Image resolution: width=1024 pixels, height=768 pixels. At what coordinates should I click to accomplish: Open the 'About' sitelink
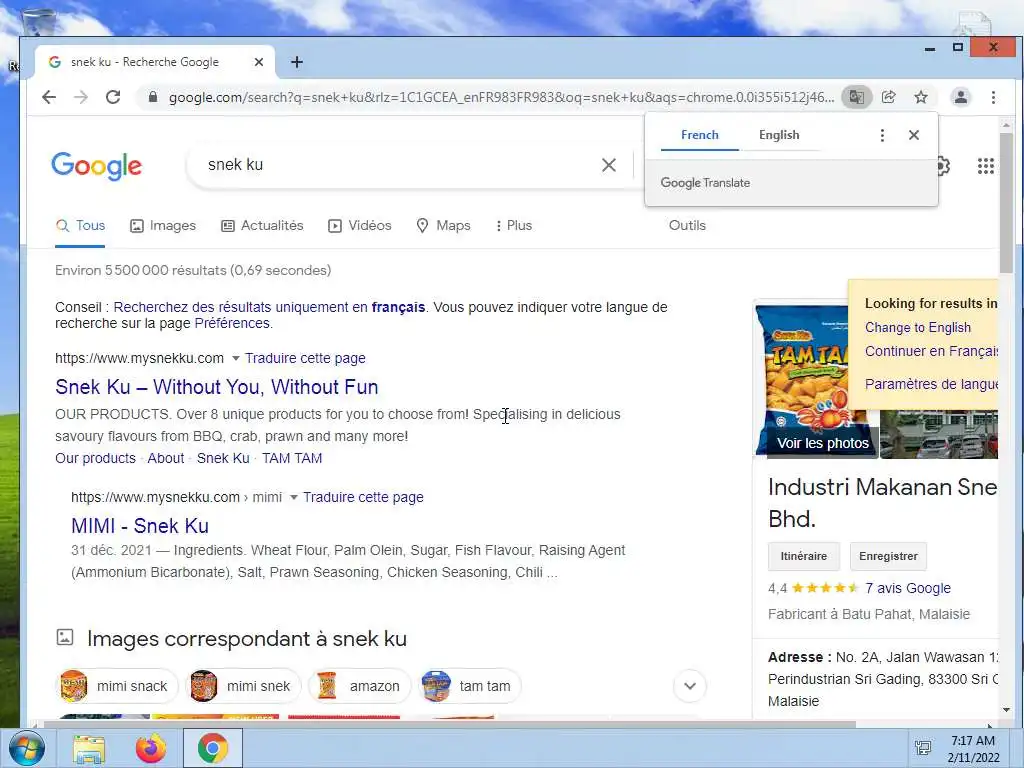[166, 458]
